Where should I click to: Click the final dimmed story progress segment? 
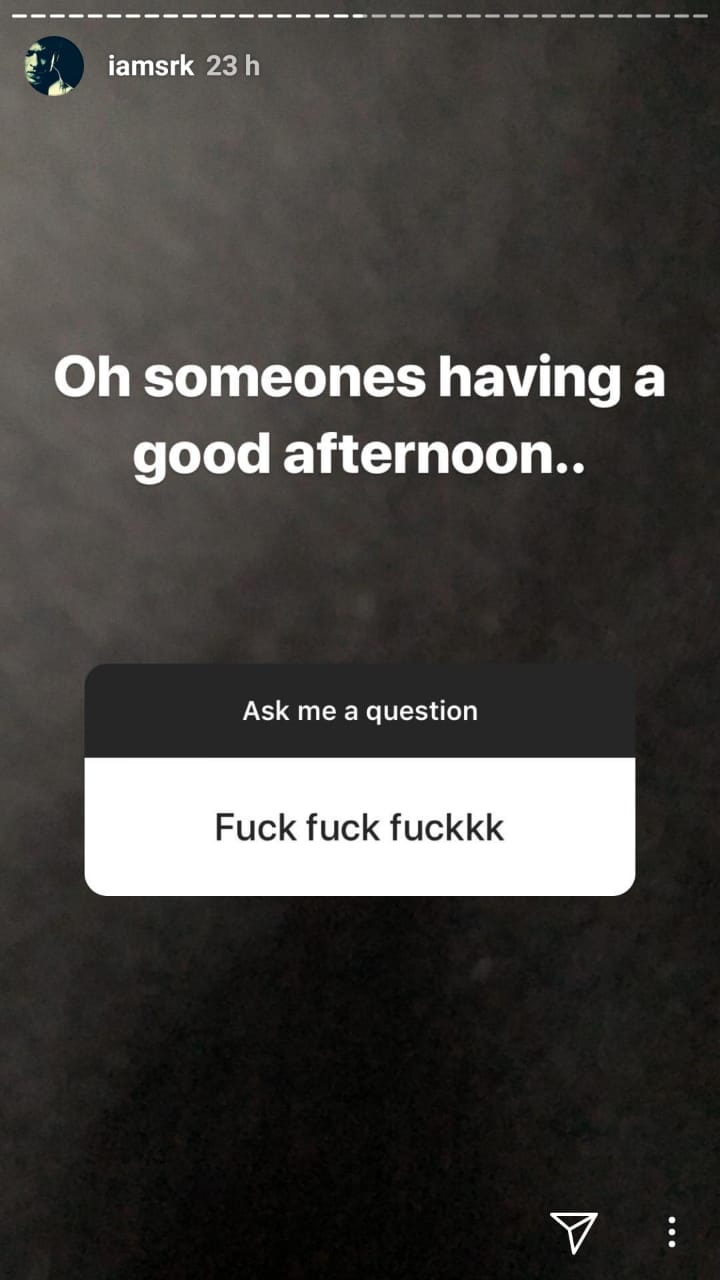pos(700,16)
